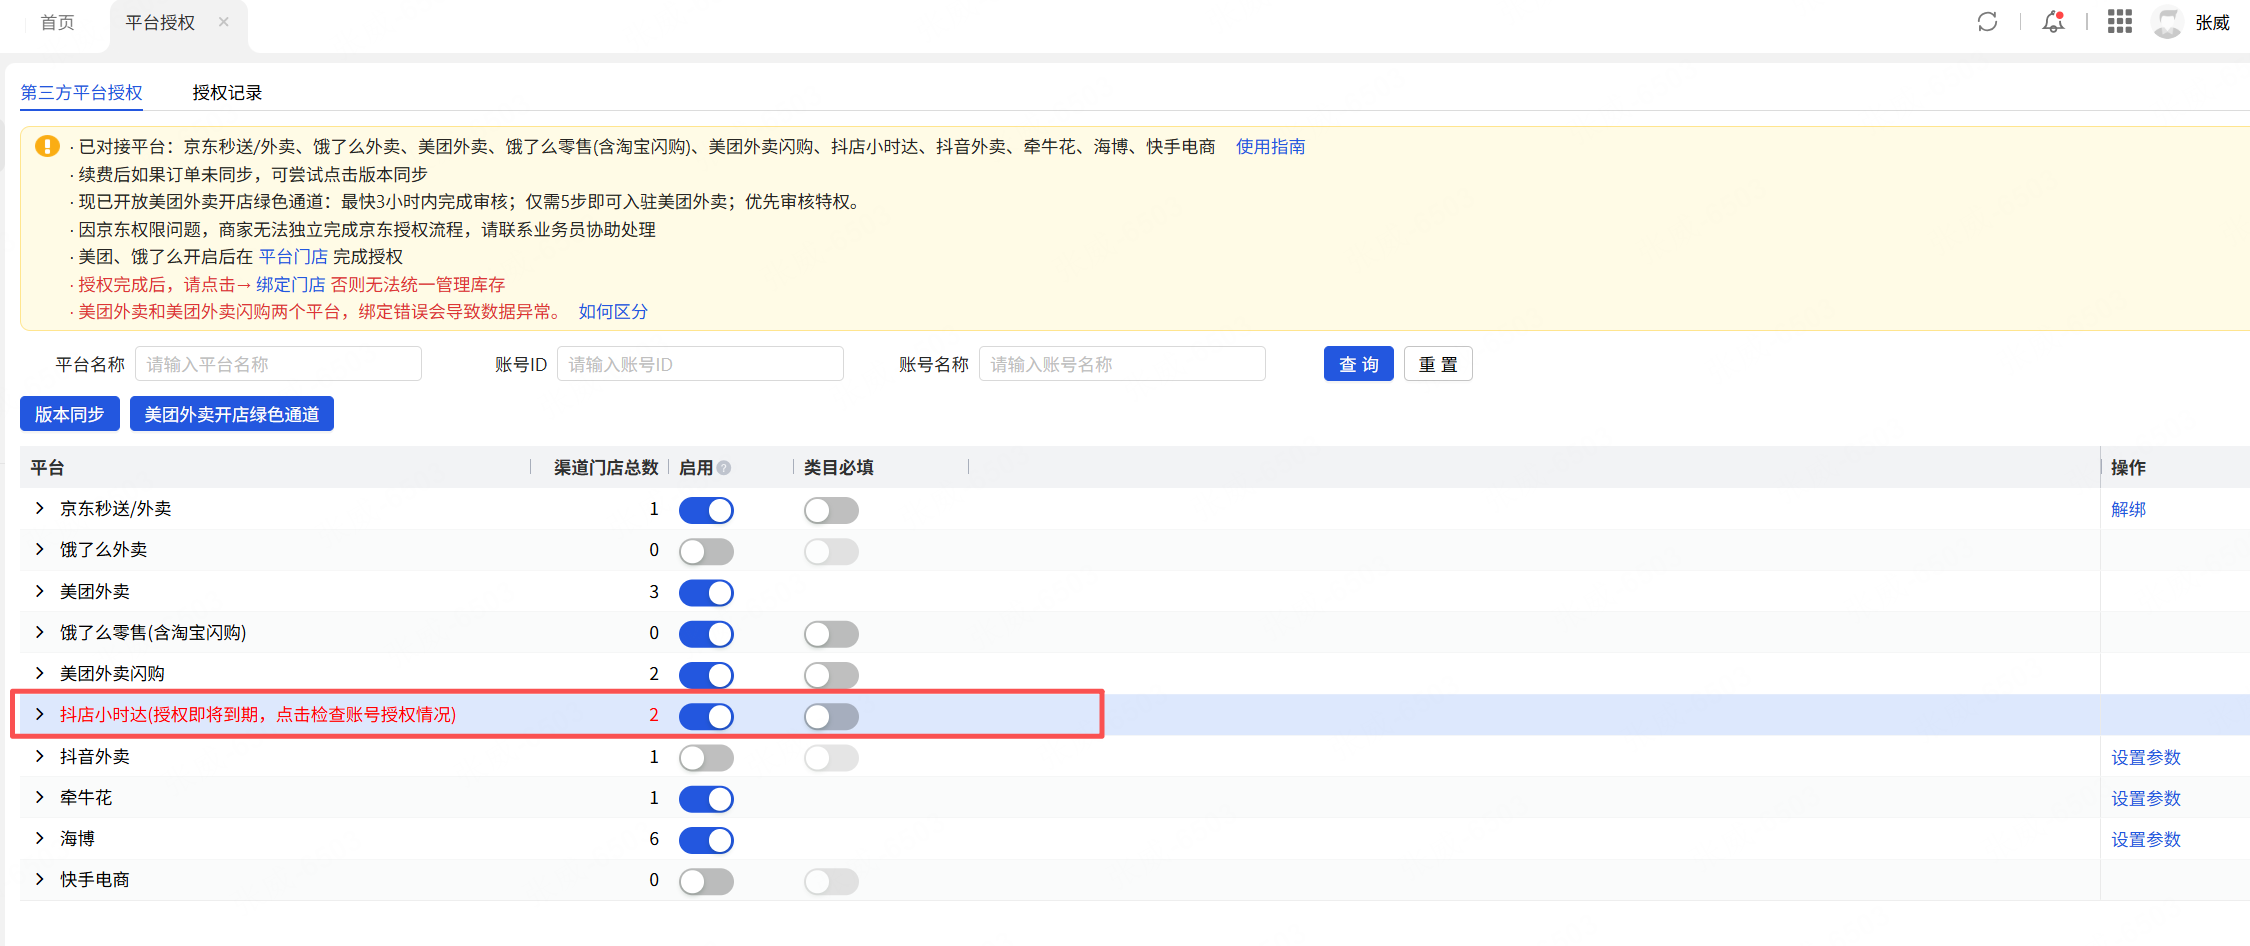Click the 类目必填 column header
The image size is (2250, 946).
(x=839, y=468)
